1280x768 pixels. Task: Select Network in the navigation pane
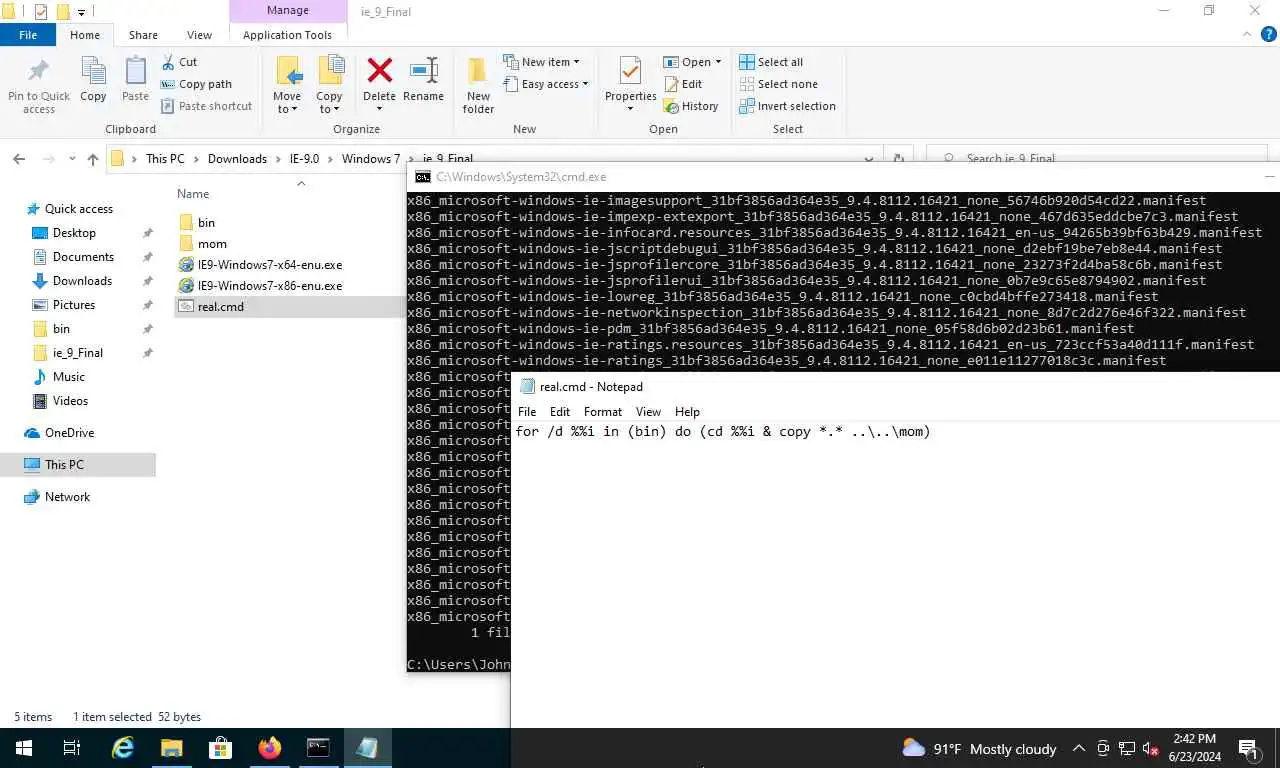tap(67, 497)
